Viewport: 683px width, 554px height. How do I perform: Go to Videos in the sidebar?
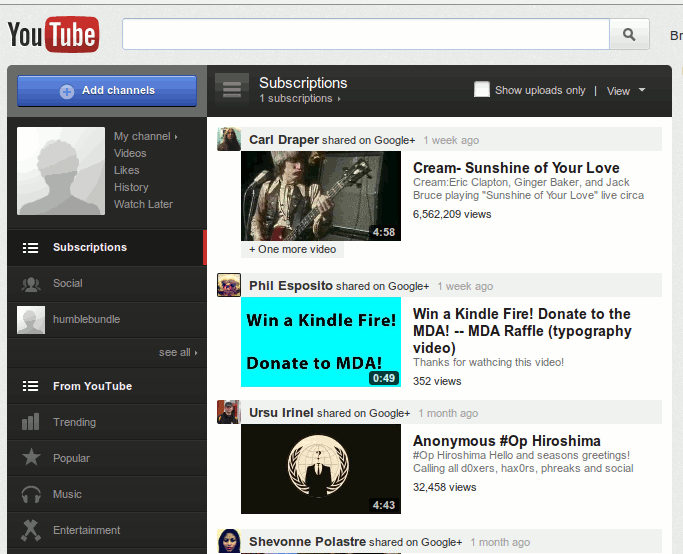130,153
